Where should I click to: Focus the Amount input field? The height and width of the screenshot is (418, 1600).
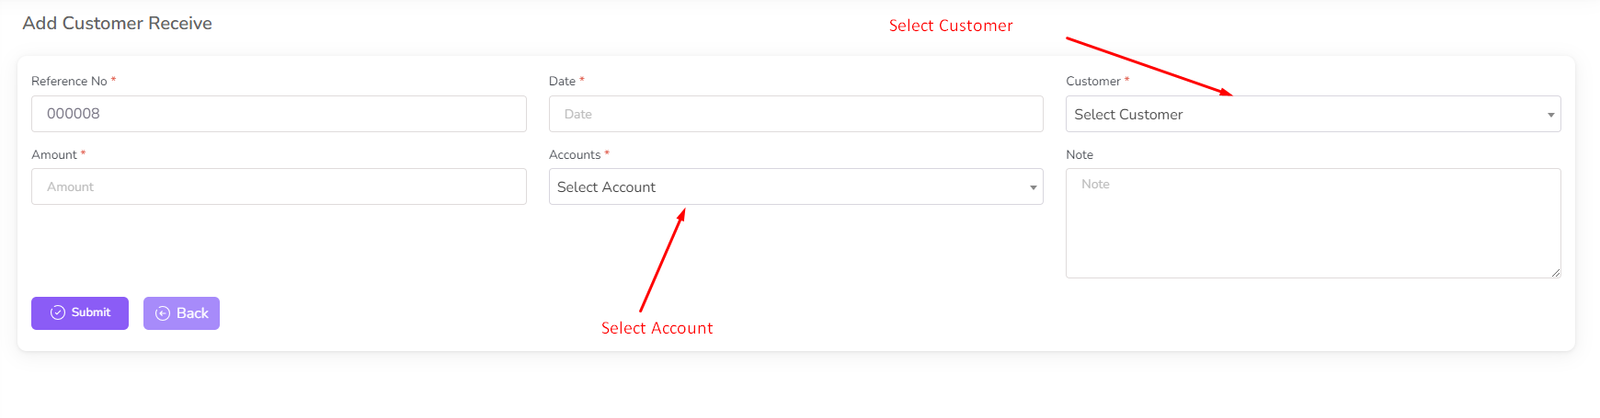[278, 187]
